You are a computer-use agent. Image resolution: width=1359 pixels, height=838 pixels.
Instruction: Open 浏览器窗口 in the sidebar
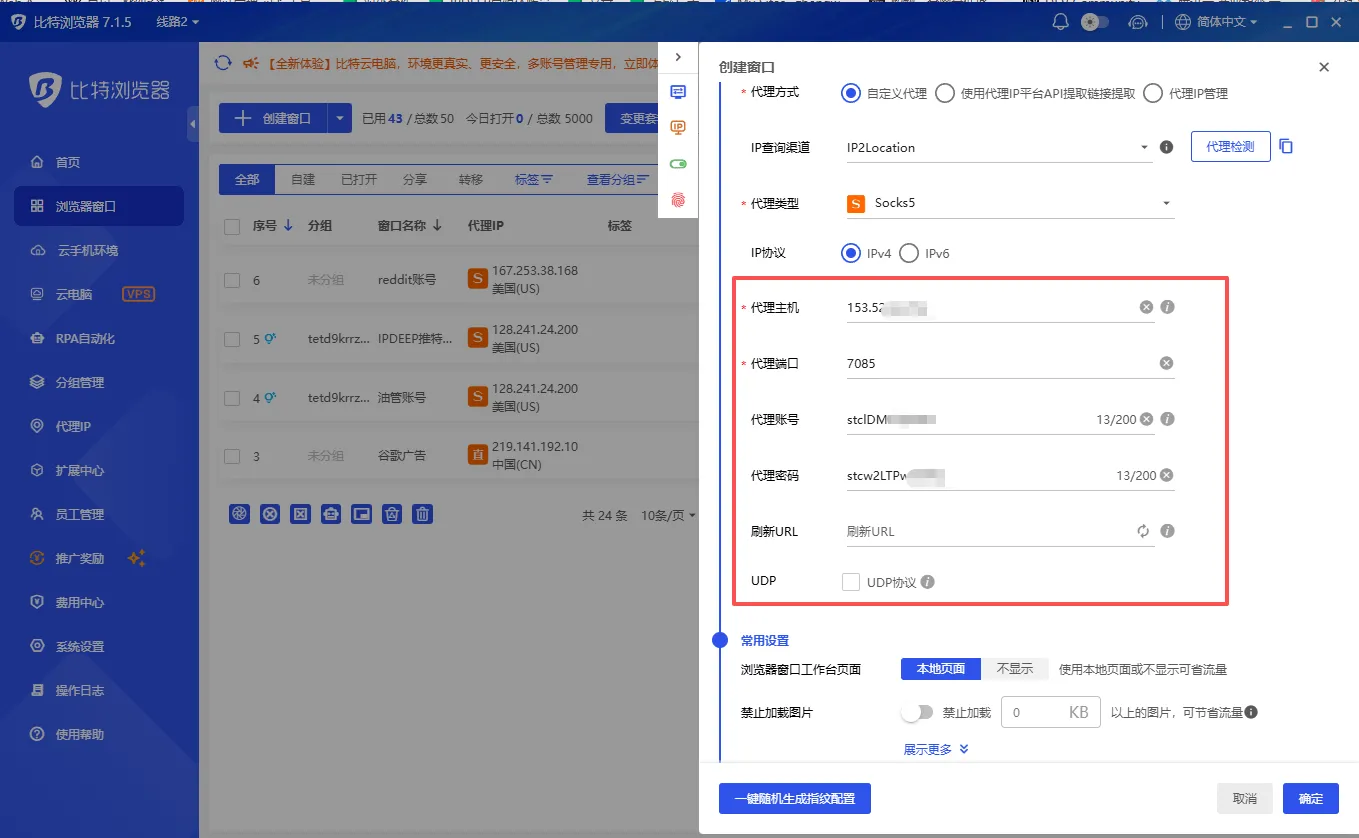click(98, 206)
